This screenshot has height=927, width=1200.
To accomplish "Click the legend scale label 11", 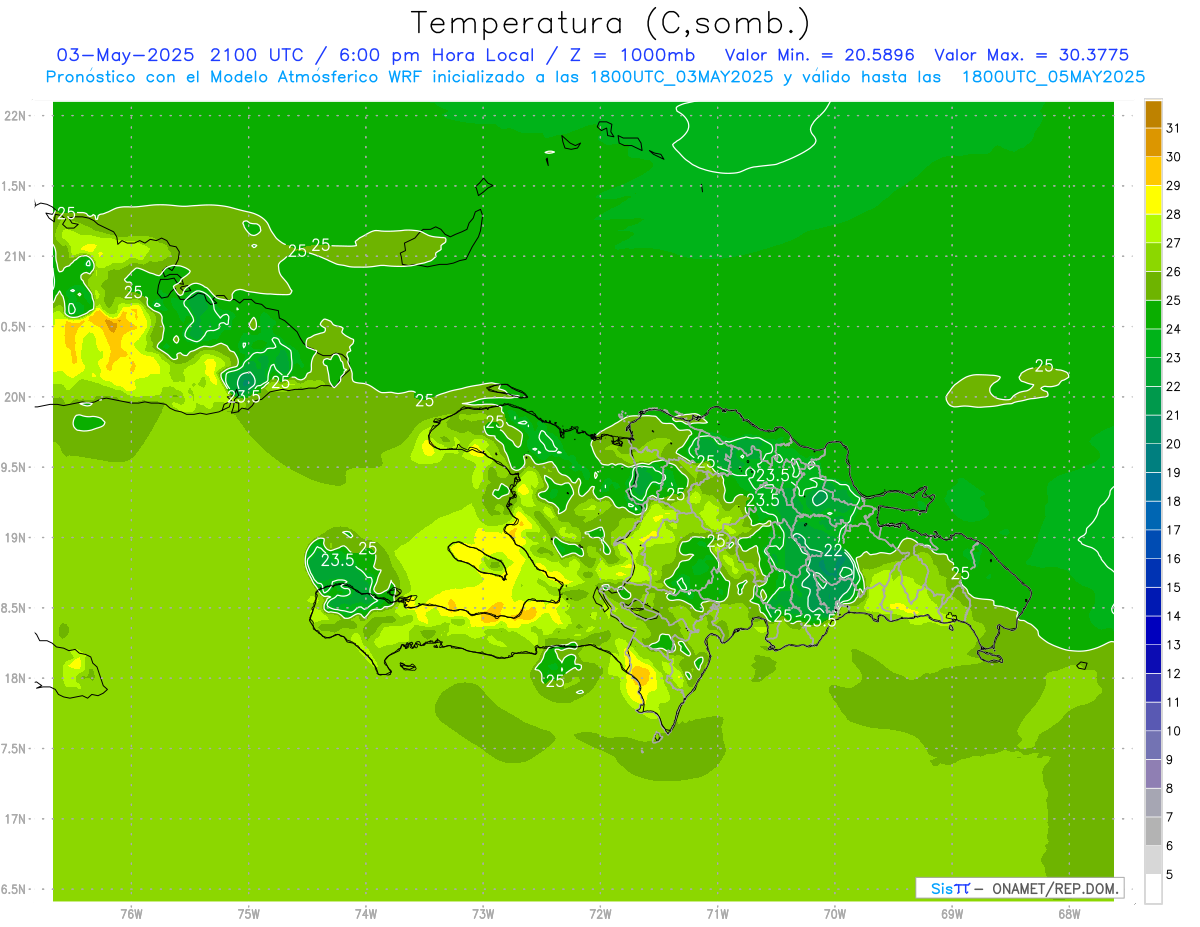I will (x=1174, y=702).
